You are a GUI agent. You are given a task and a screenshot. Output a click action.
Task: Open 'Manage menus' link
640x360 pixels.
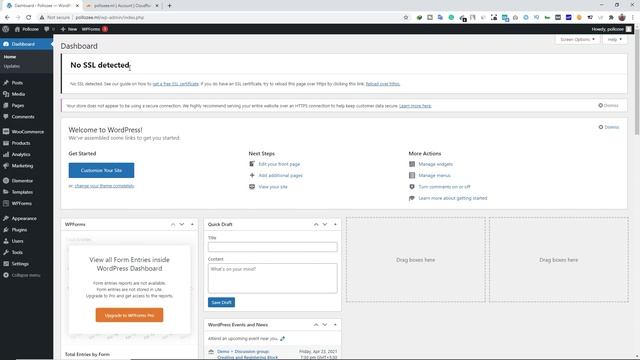click(434, 176)
